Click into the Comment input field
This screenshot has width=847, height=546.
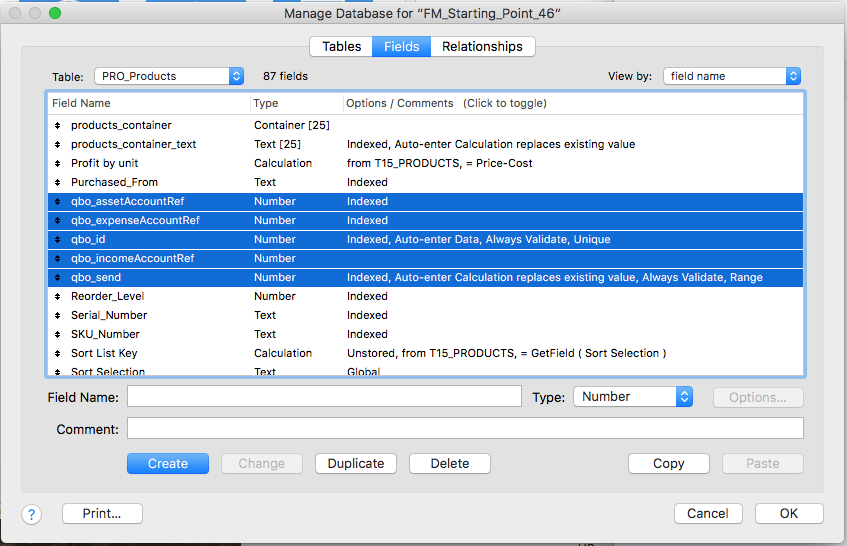(466, 428)
